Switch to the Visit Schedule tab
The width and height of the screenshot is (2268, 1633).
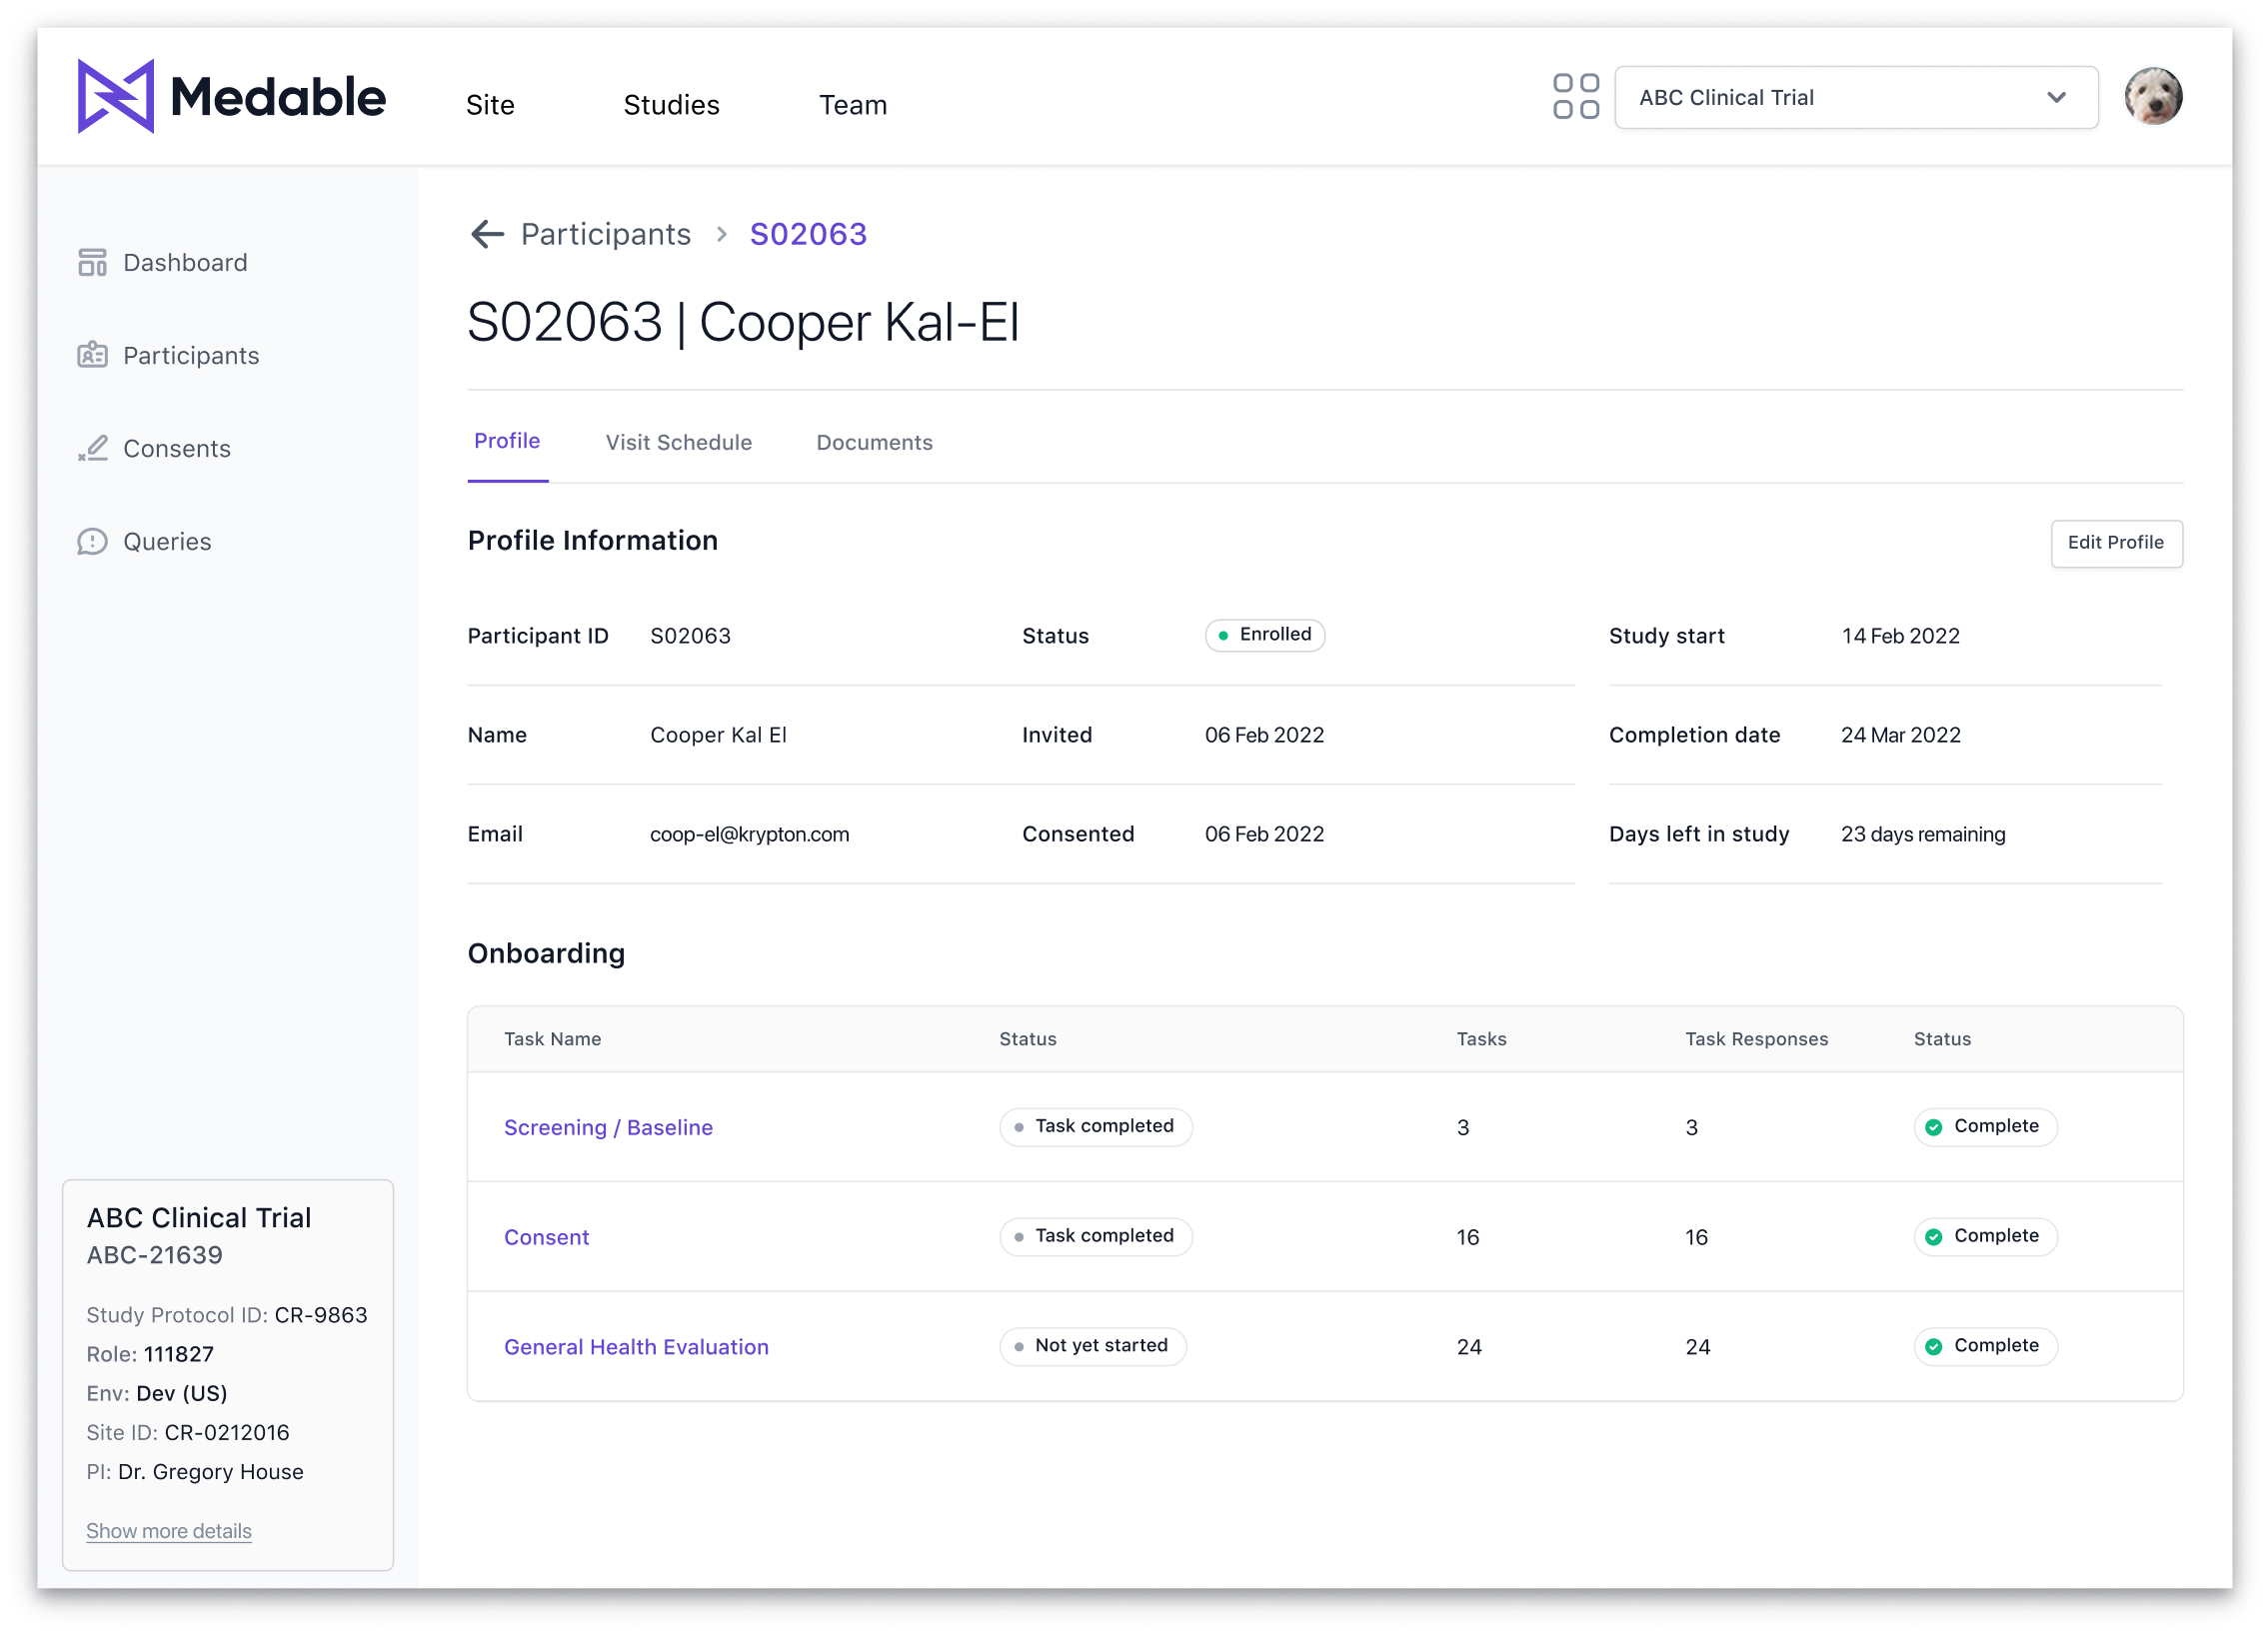(678, 442)
